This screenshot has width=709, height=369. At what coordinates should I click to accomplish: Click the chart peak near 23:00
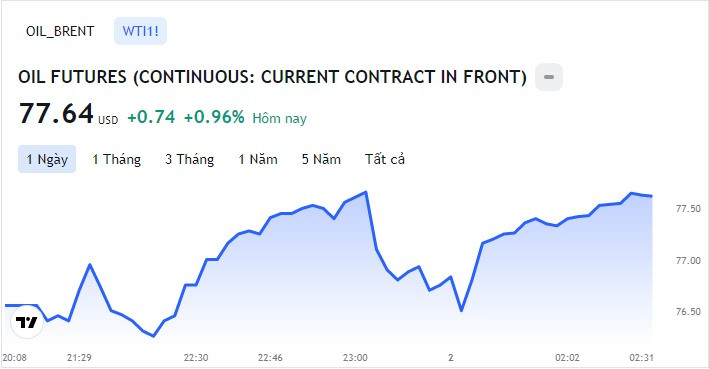(x=366, y=192)
